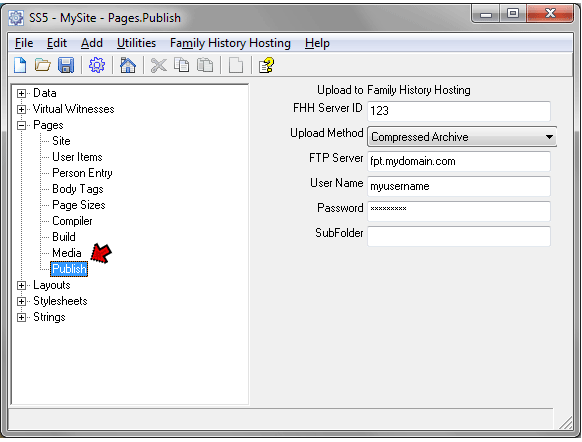The image size is (582, 442).
Task: Select the Compiler tree item
Action: pos(72,221)
